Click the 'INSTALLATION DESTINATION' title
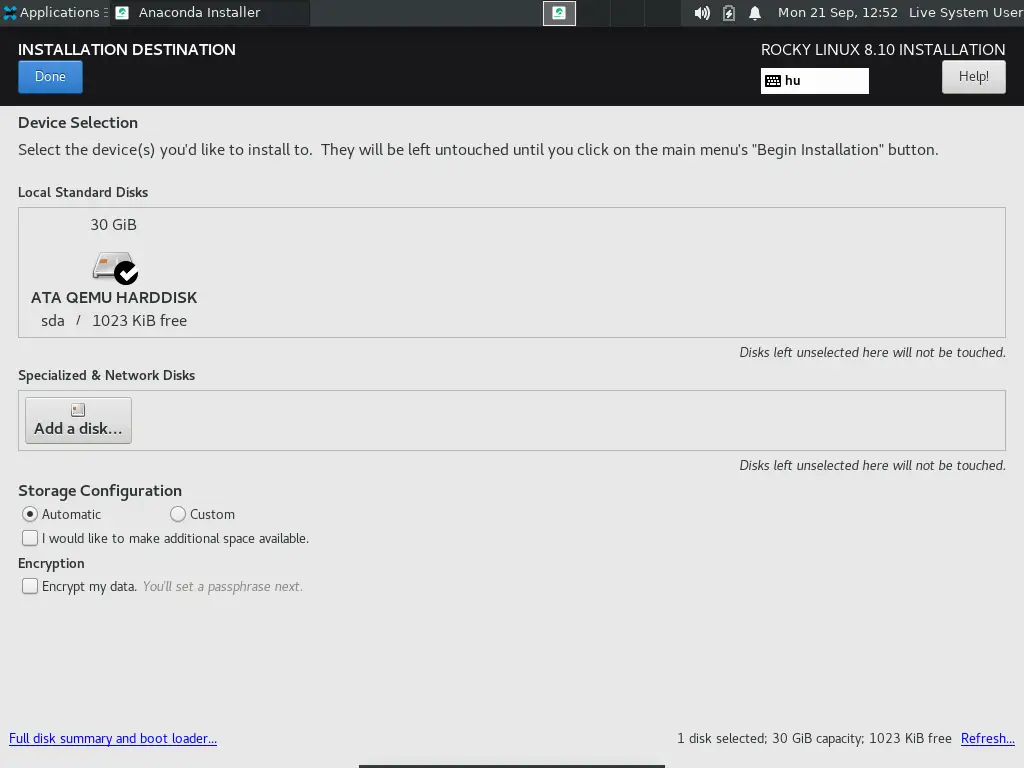1024x768 pixels. [x=127, y=50]
